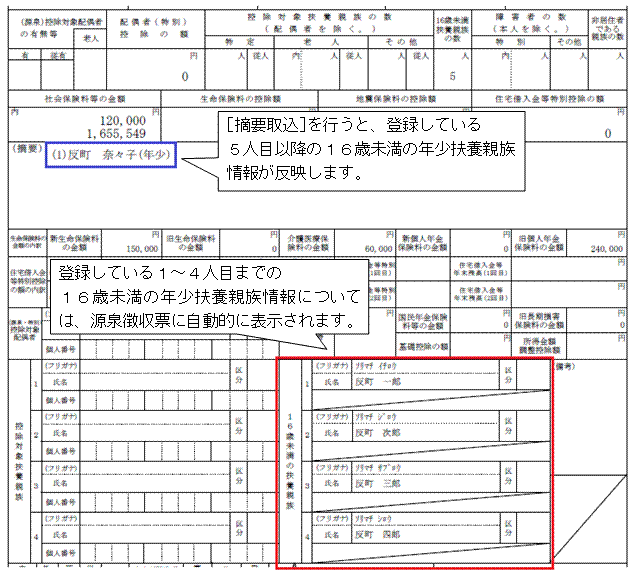Viewport: 643px width, 575px height.
Task: Click the 個人番号 boxes of 控除対象扶養親族 row 2
Action: (x=178, y=451)
